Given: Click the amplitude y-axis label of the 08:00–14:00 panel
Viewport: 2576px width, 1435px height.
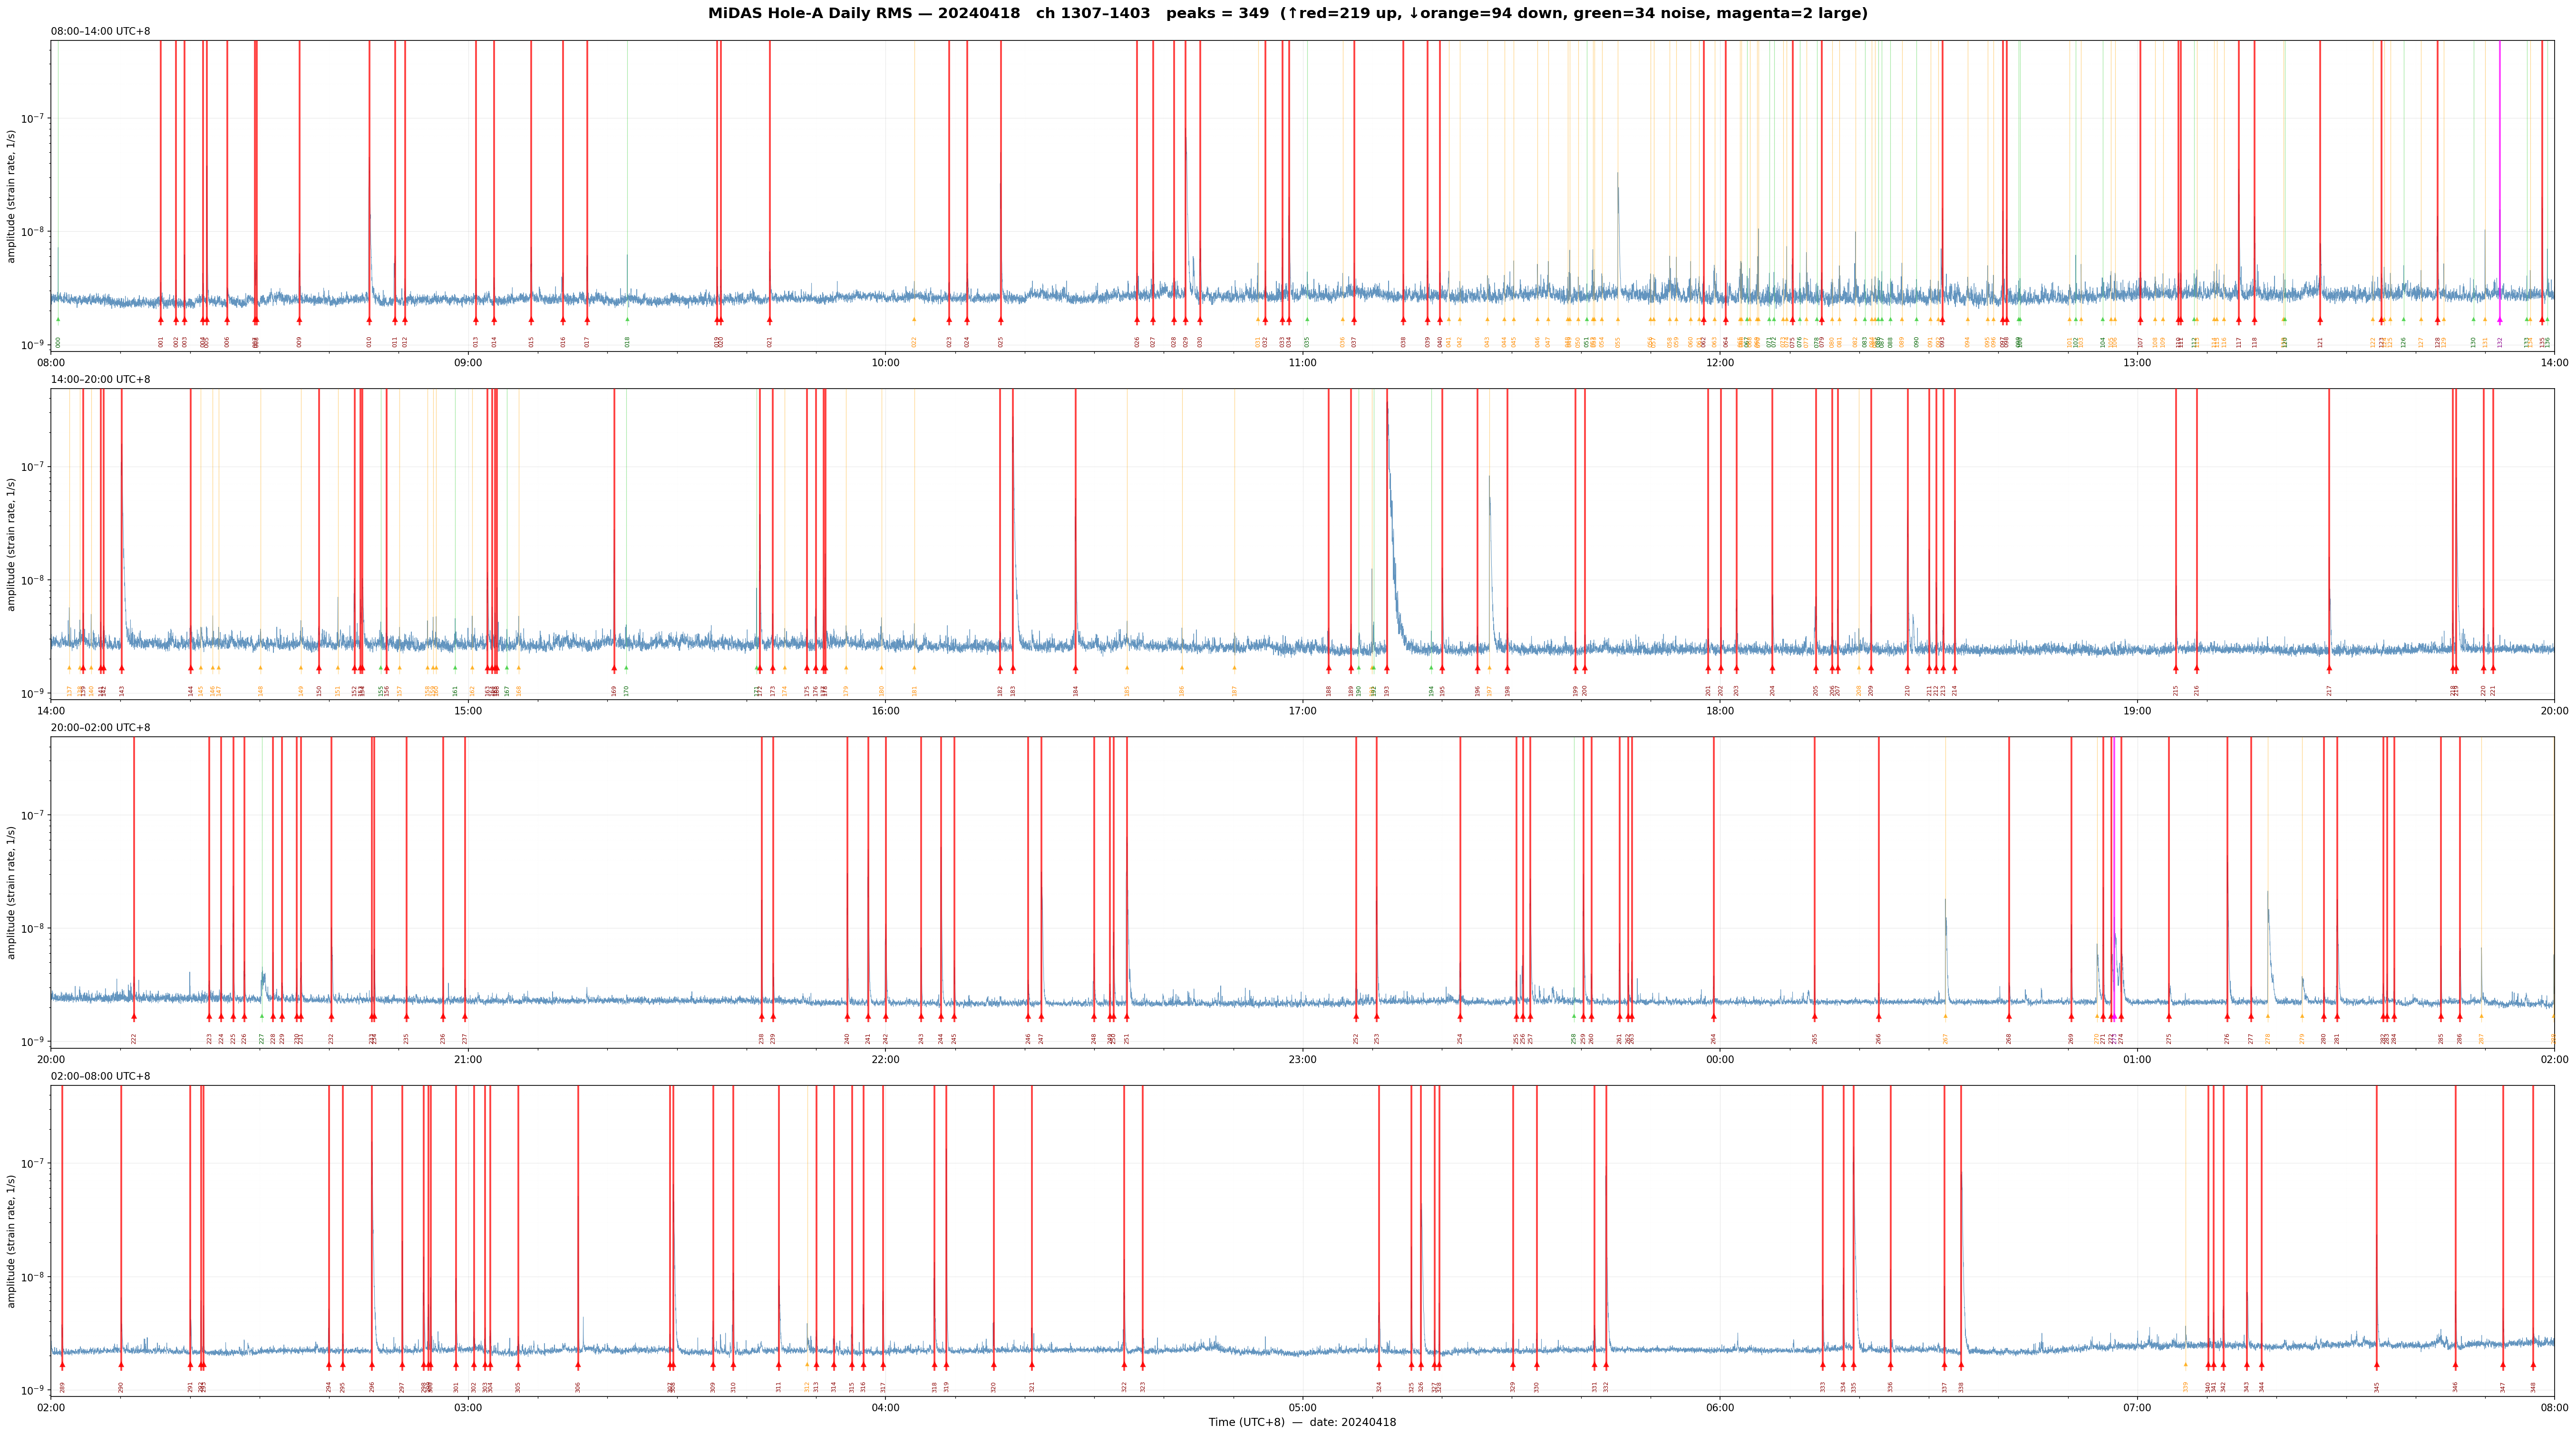Looking at the screenshot, I should (x=12, y=196).
